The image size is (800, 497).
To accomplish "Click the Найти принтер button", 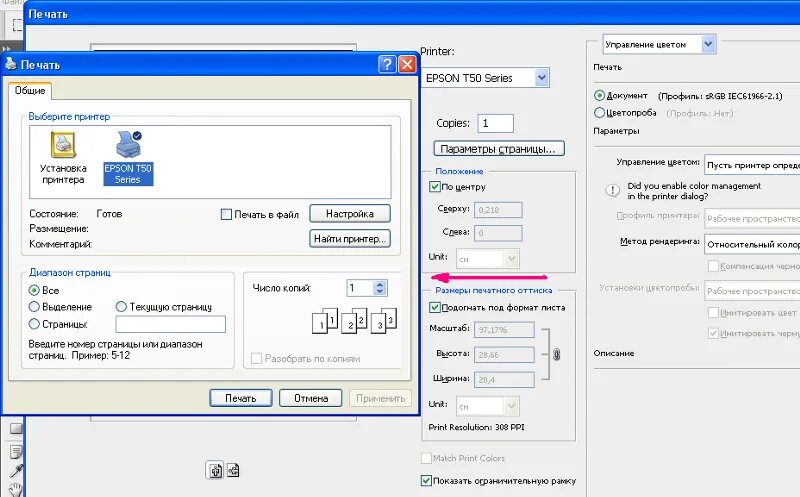I will (350, 238).
